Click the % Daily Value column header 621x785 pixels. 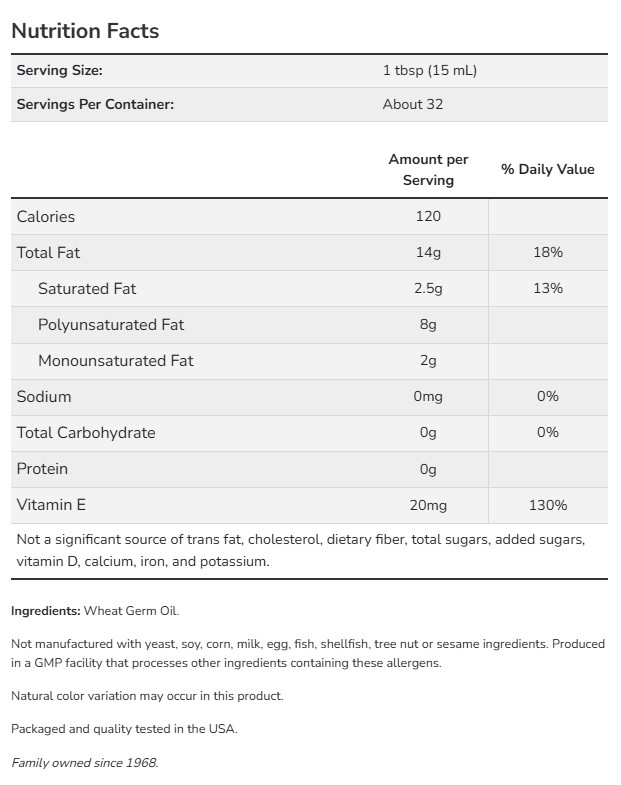pyautogui.click(x=548, y=169)
